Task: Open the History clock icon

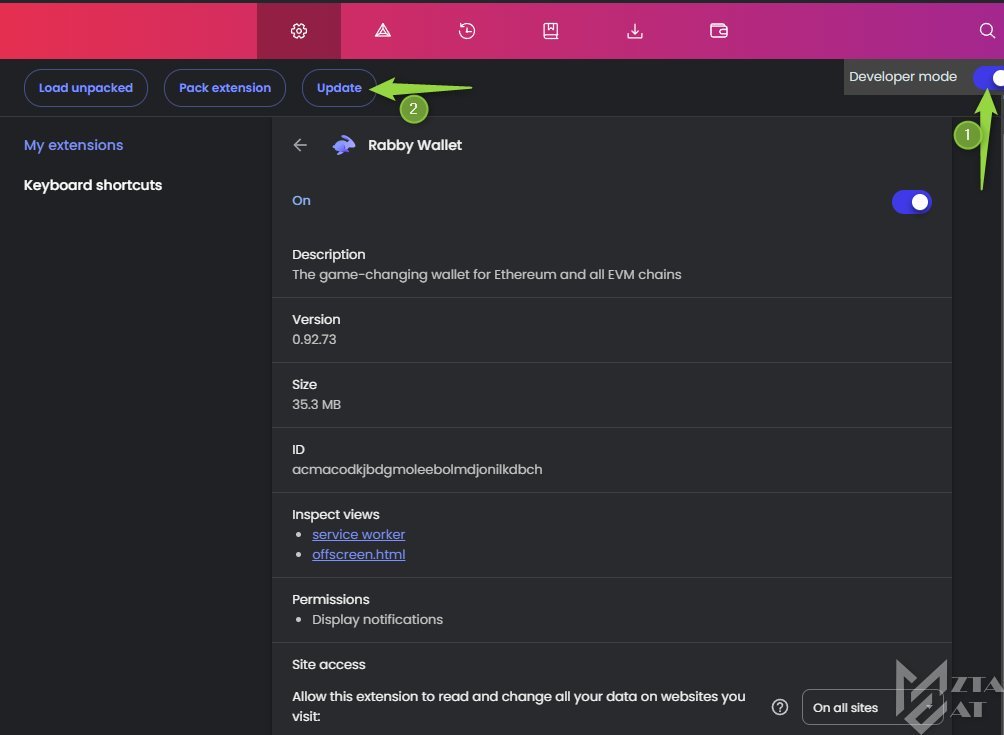Action: pos(467,31)
